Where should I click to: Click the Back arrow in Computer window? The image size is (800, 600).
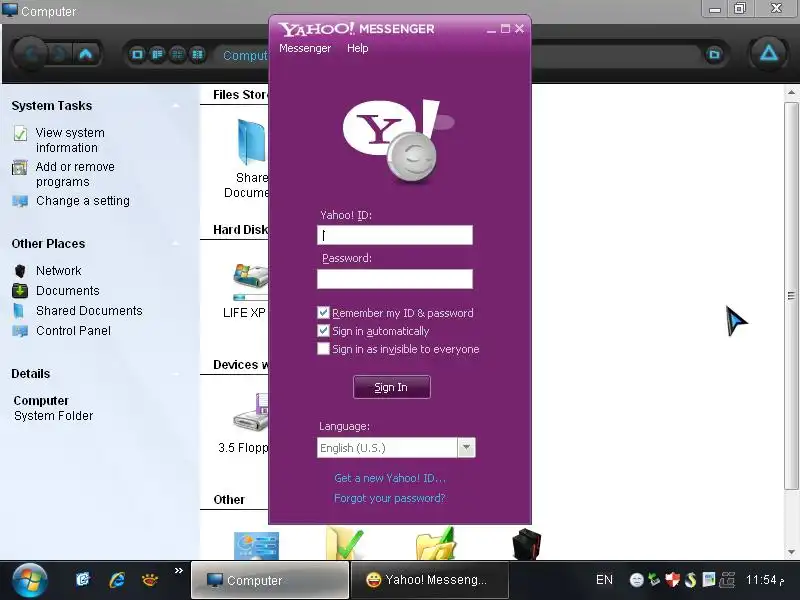click(31, 54)
